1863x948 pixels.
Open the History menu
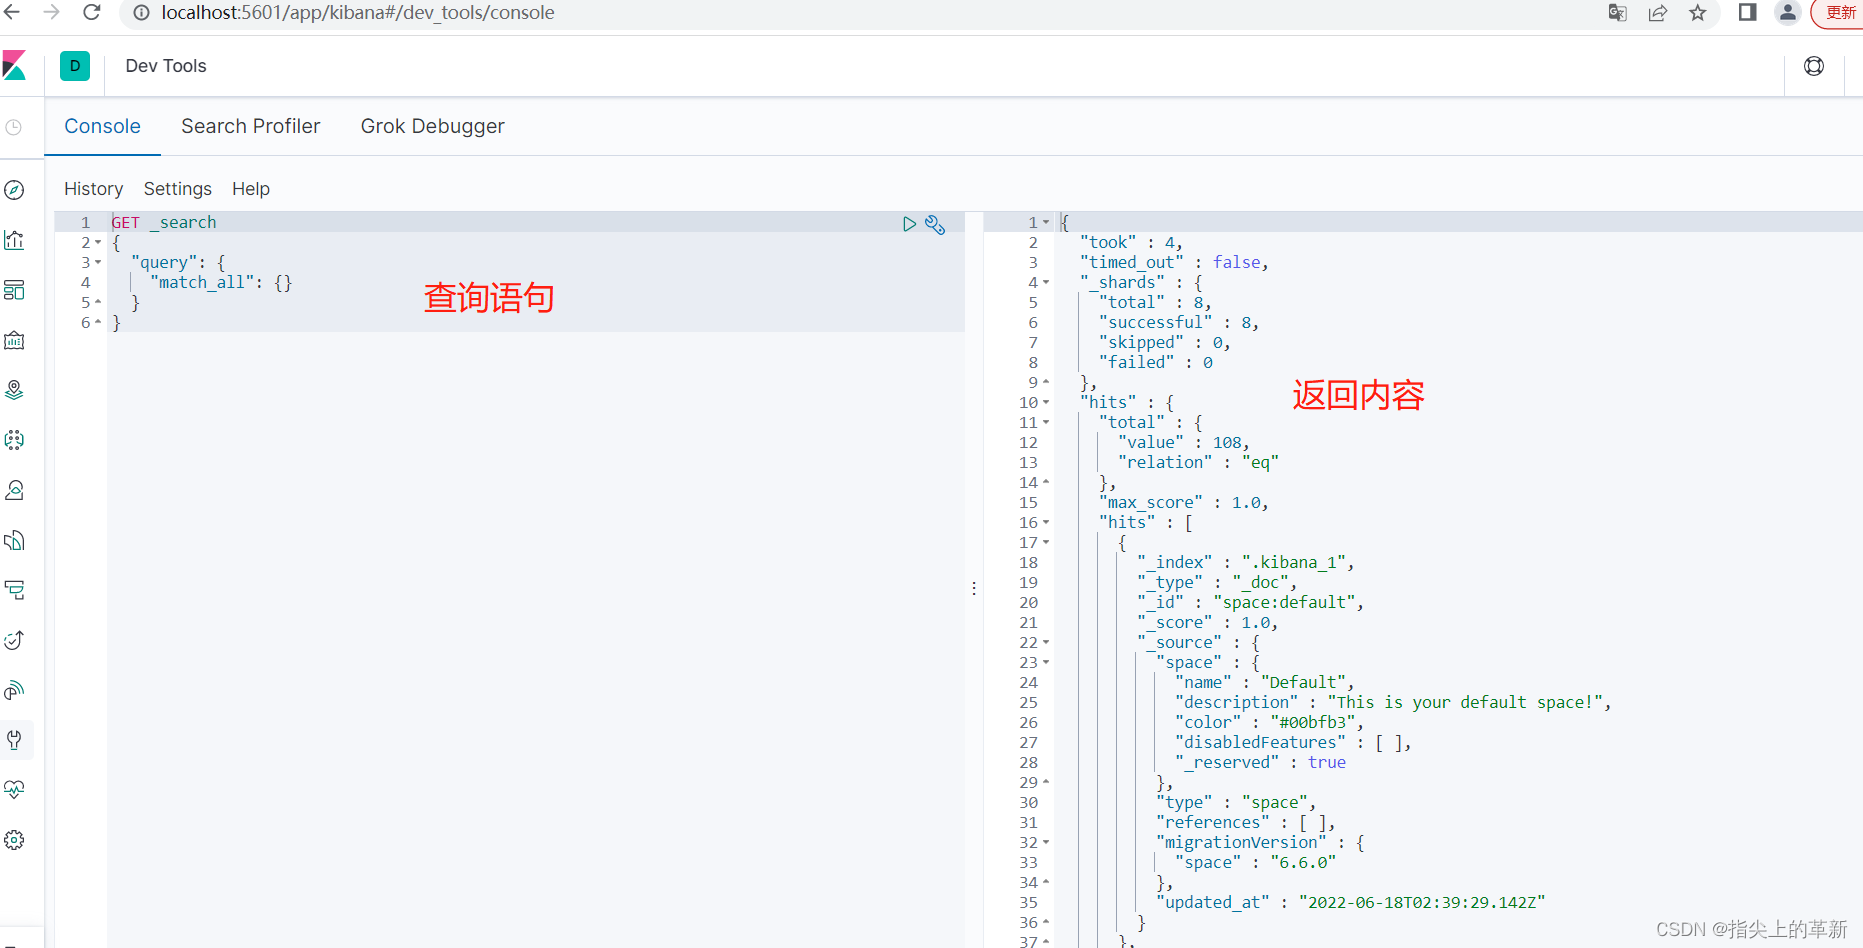94,189
